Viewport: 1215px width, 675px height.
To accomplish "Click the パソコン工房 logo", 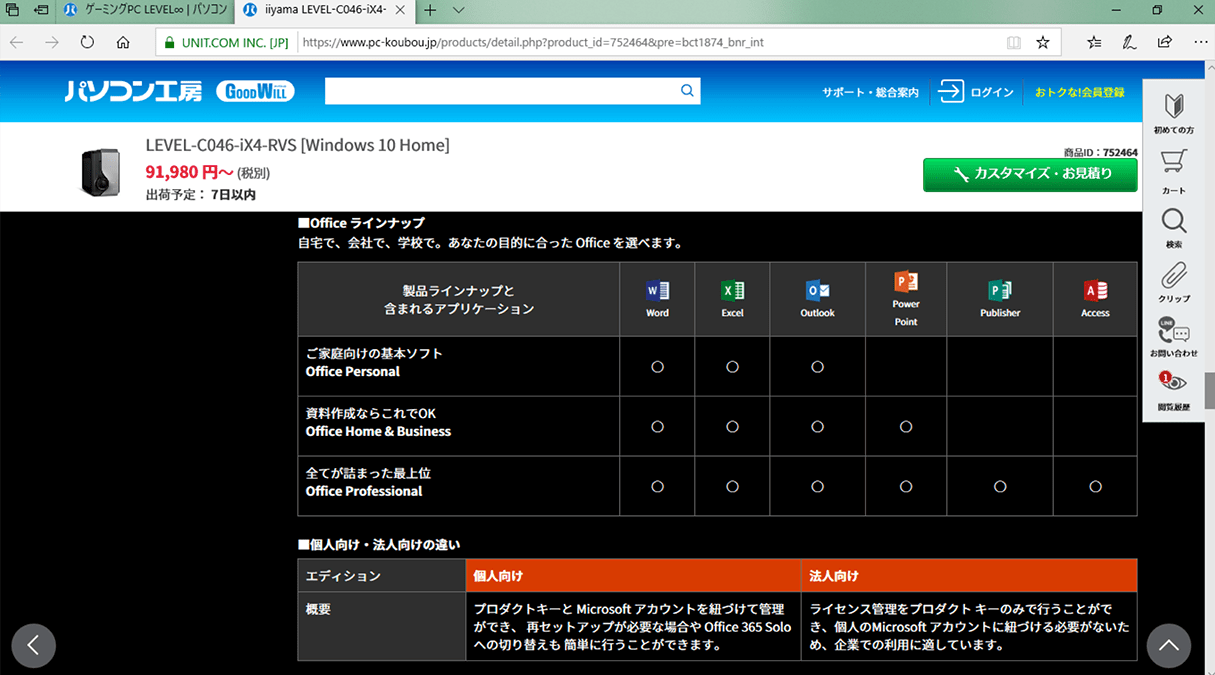I will (134, 91).
